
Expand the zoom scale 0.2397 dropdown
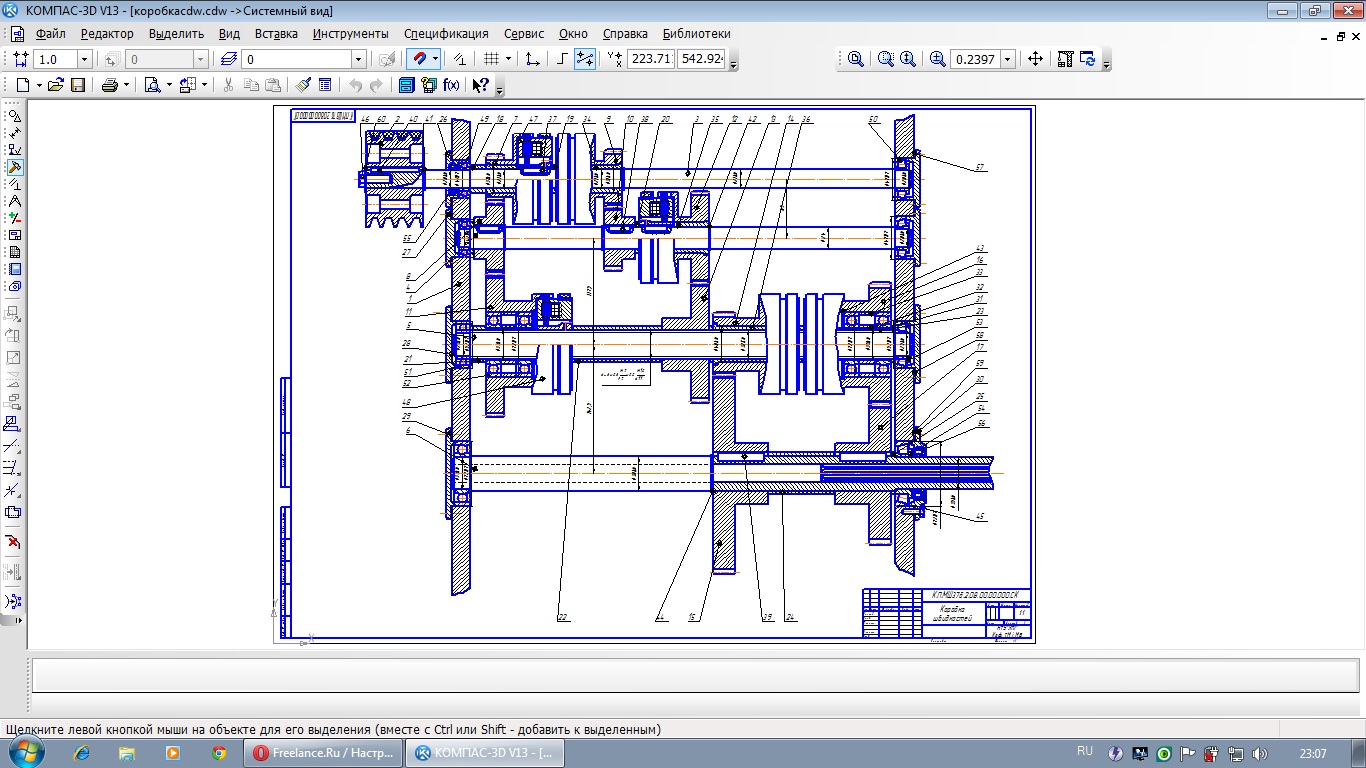tap(1007, 59)
